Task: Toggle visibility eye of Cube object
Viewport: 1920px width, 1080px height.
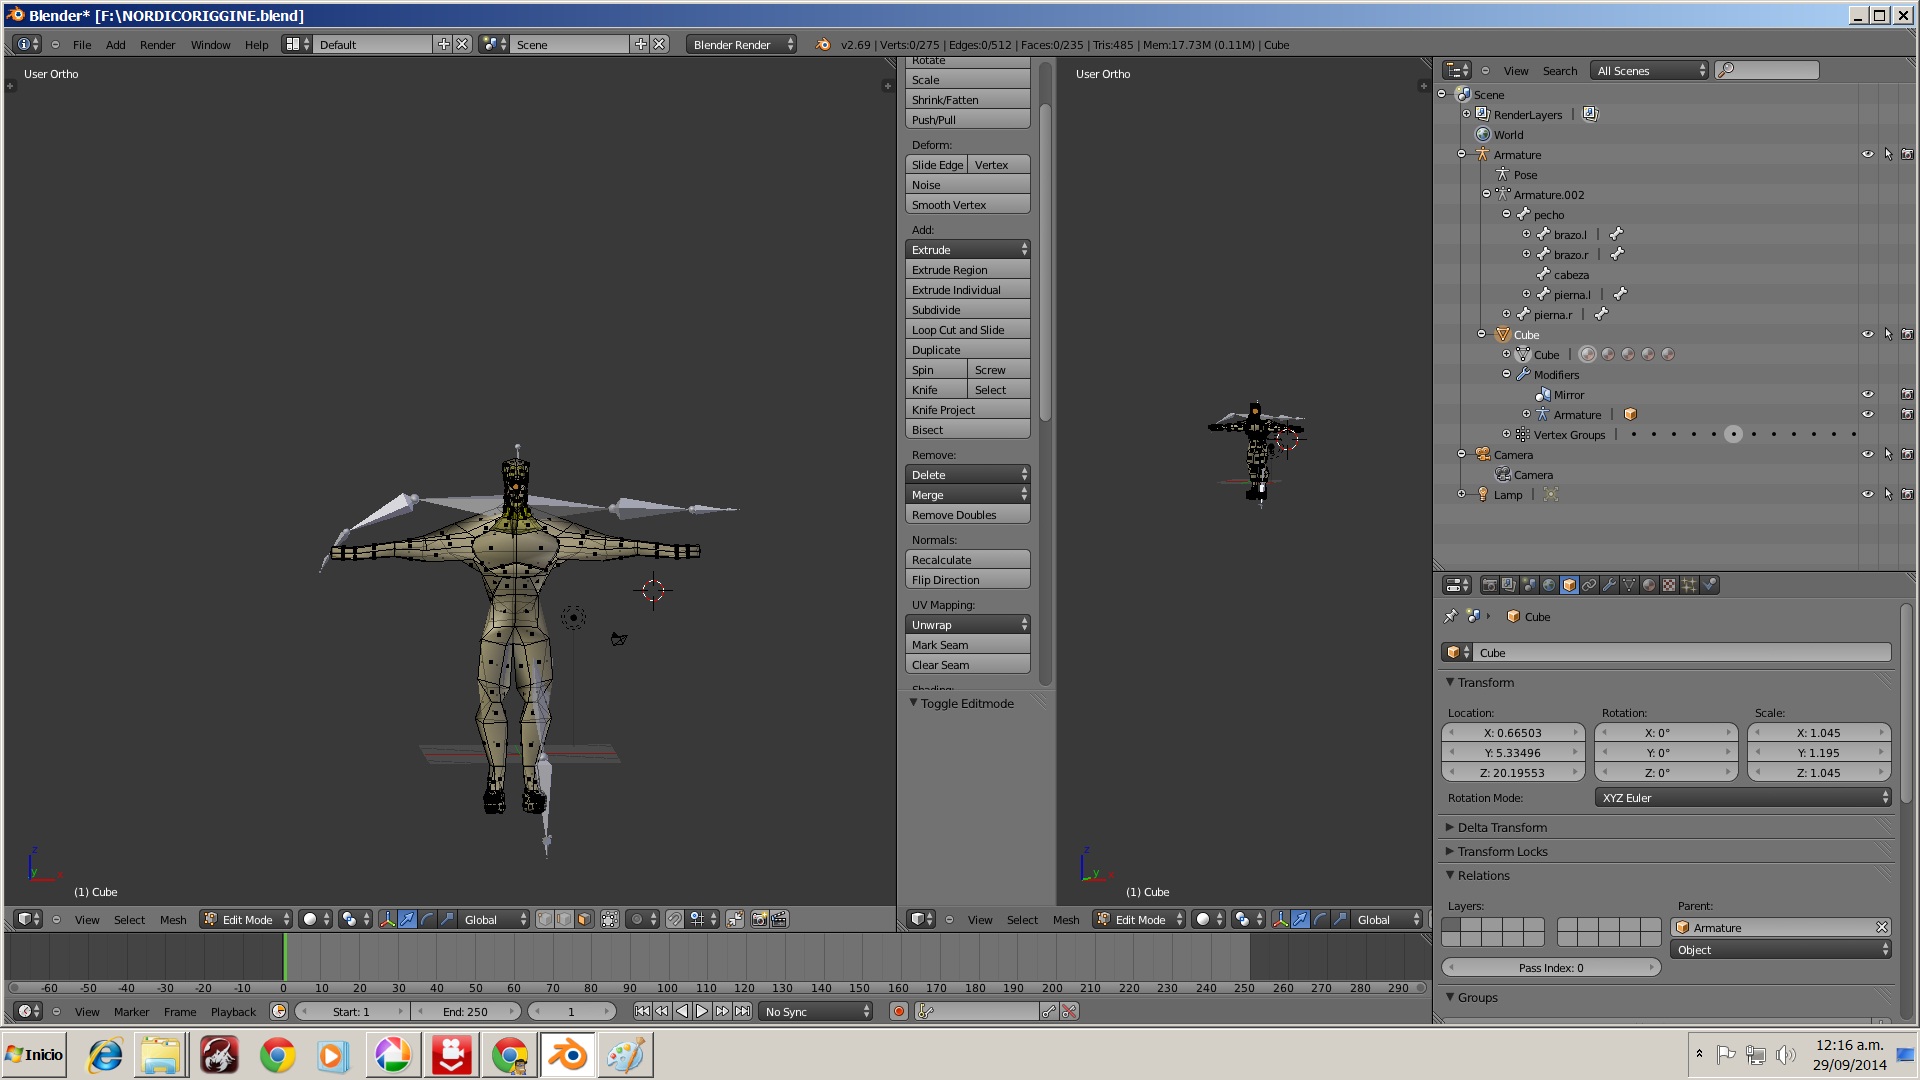Action: 1867,334
